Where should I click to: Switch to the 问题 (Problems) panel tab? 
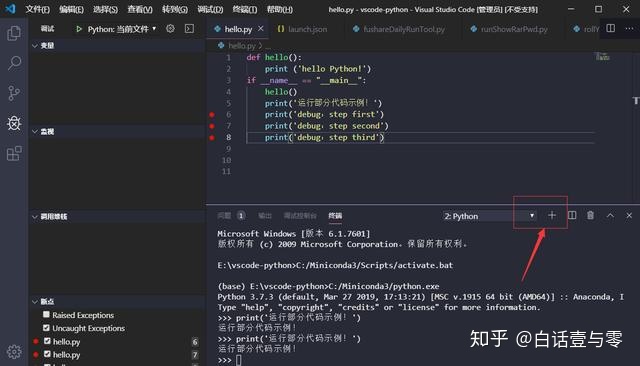(231, 215)
